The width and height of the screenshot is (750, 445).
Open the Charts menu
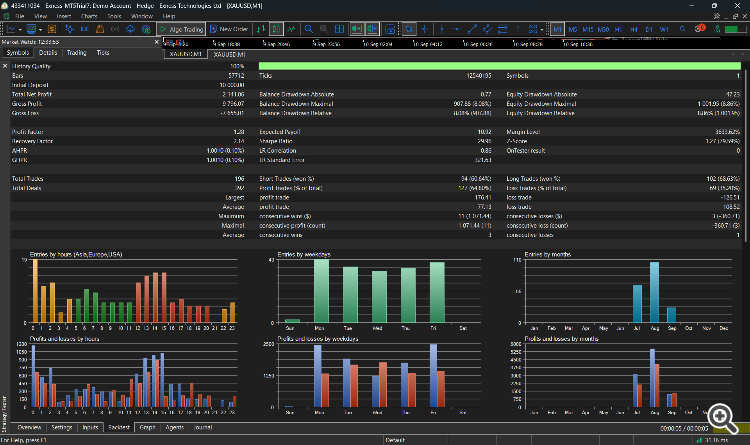tap(89, 16)
